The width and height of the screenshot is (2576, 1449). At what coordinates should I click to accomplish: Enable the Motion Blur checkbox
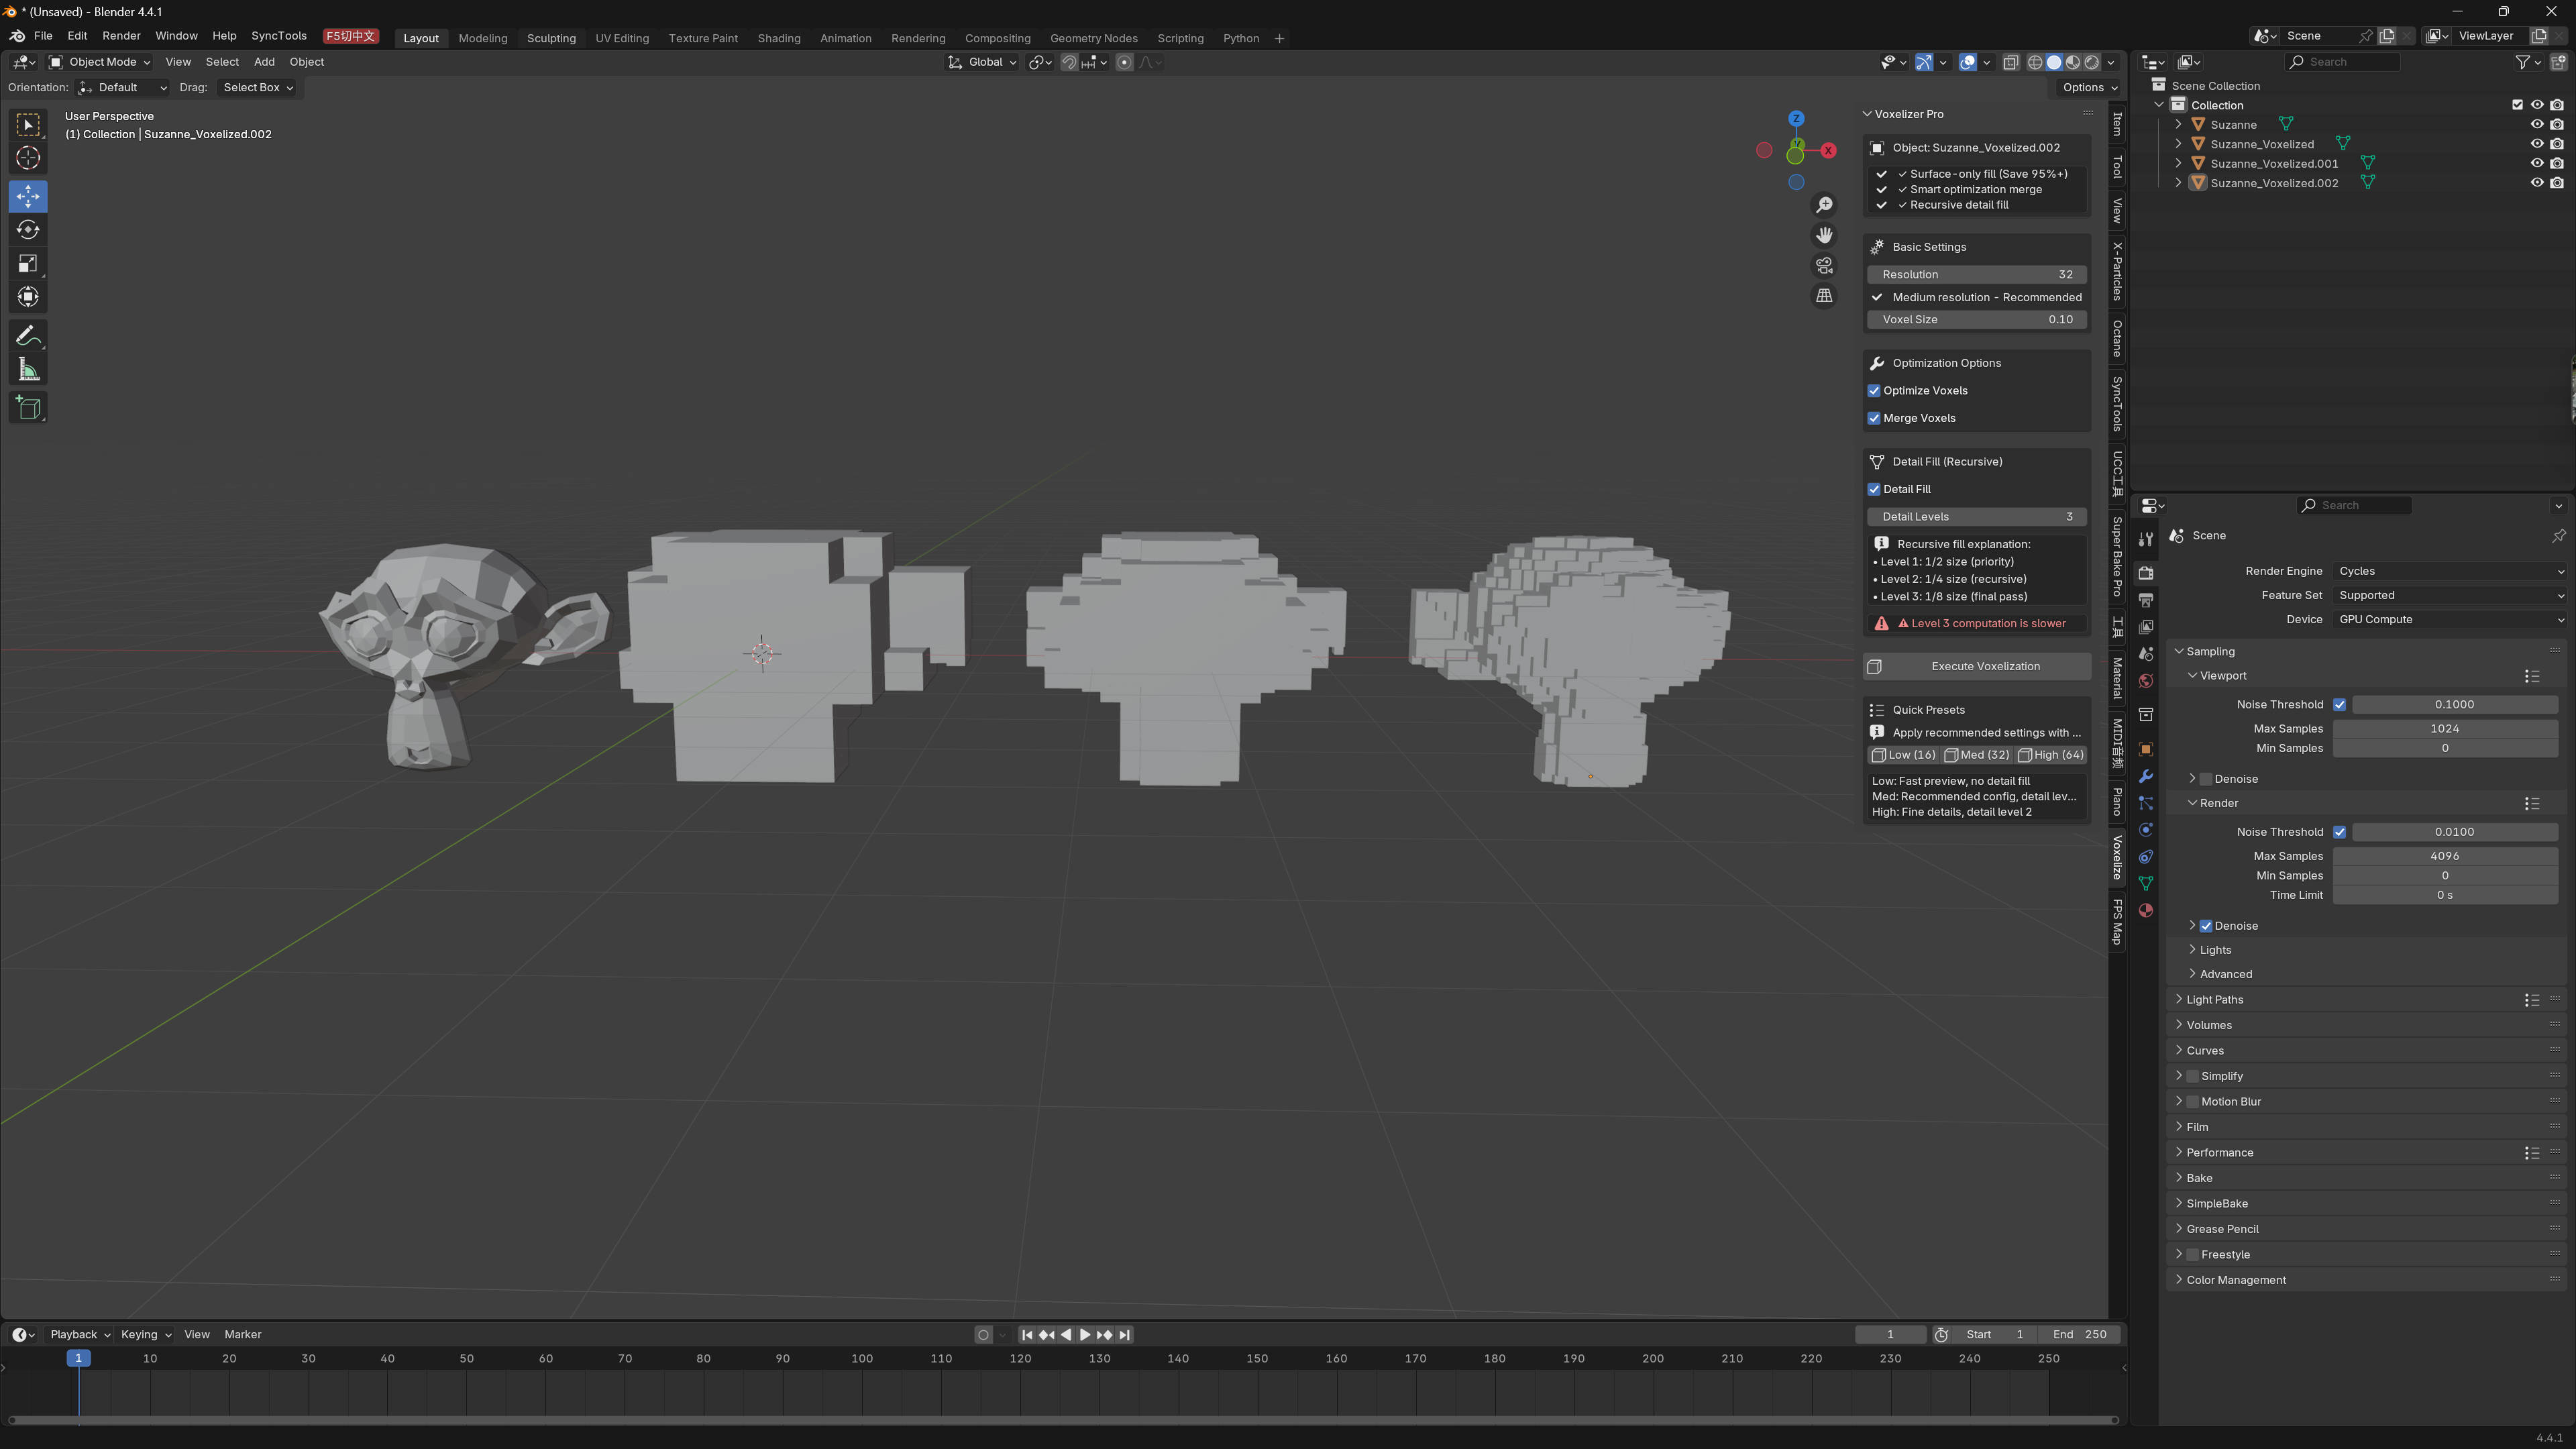point(2192,1102)
